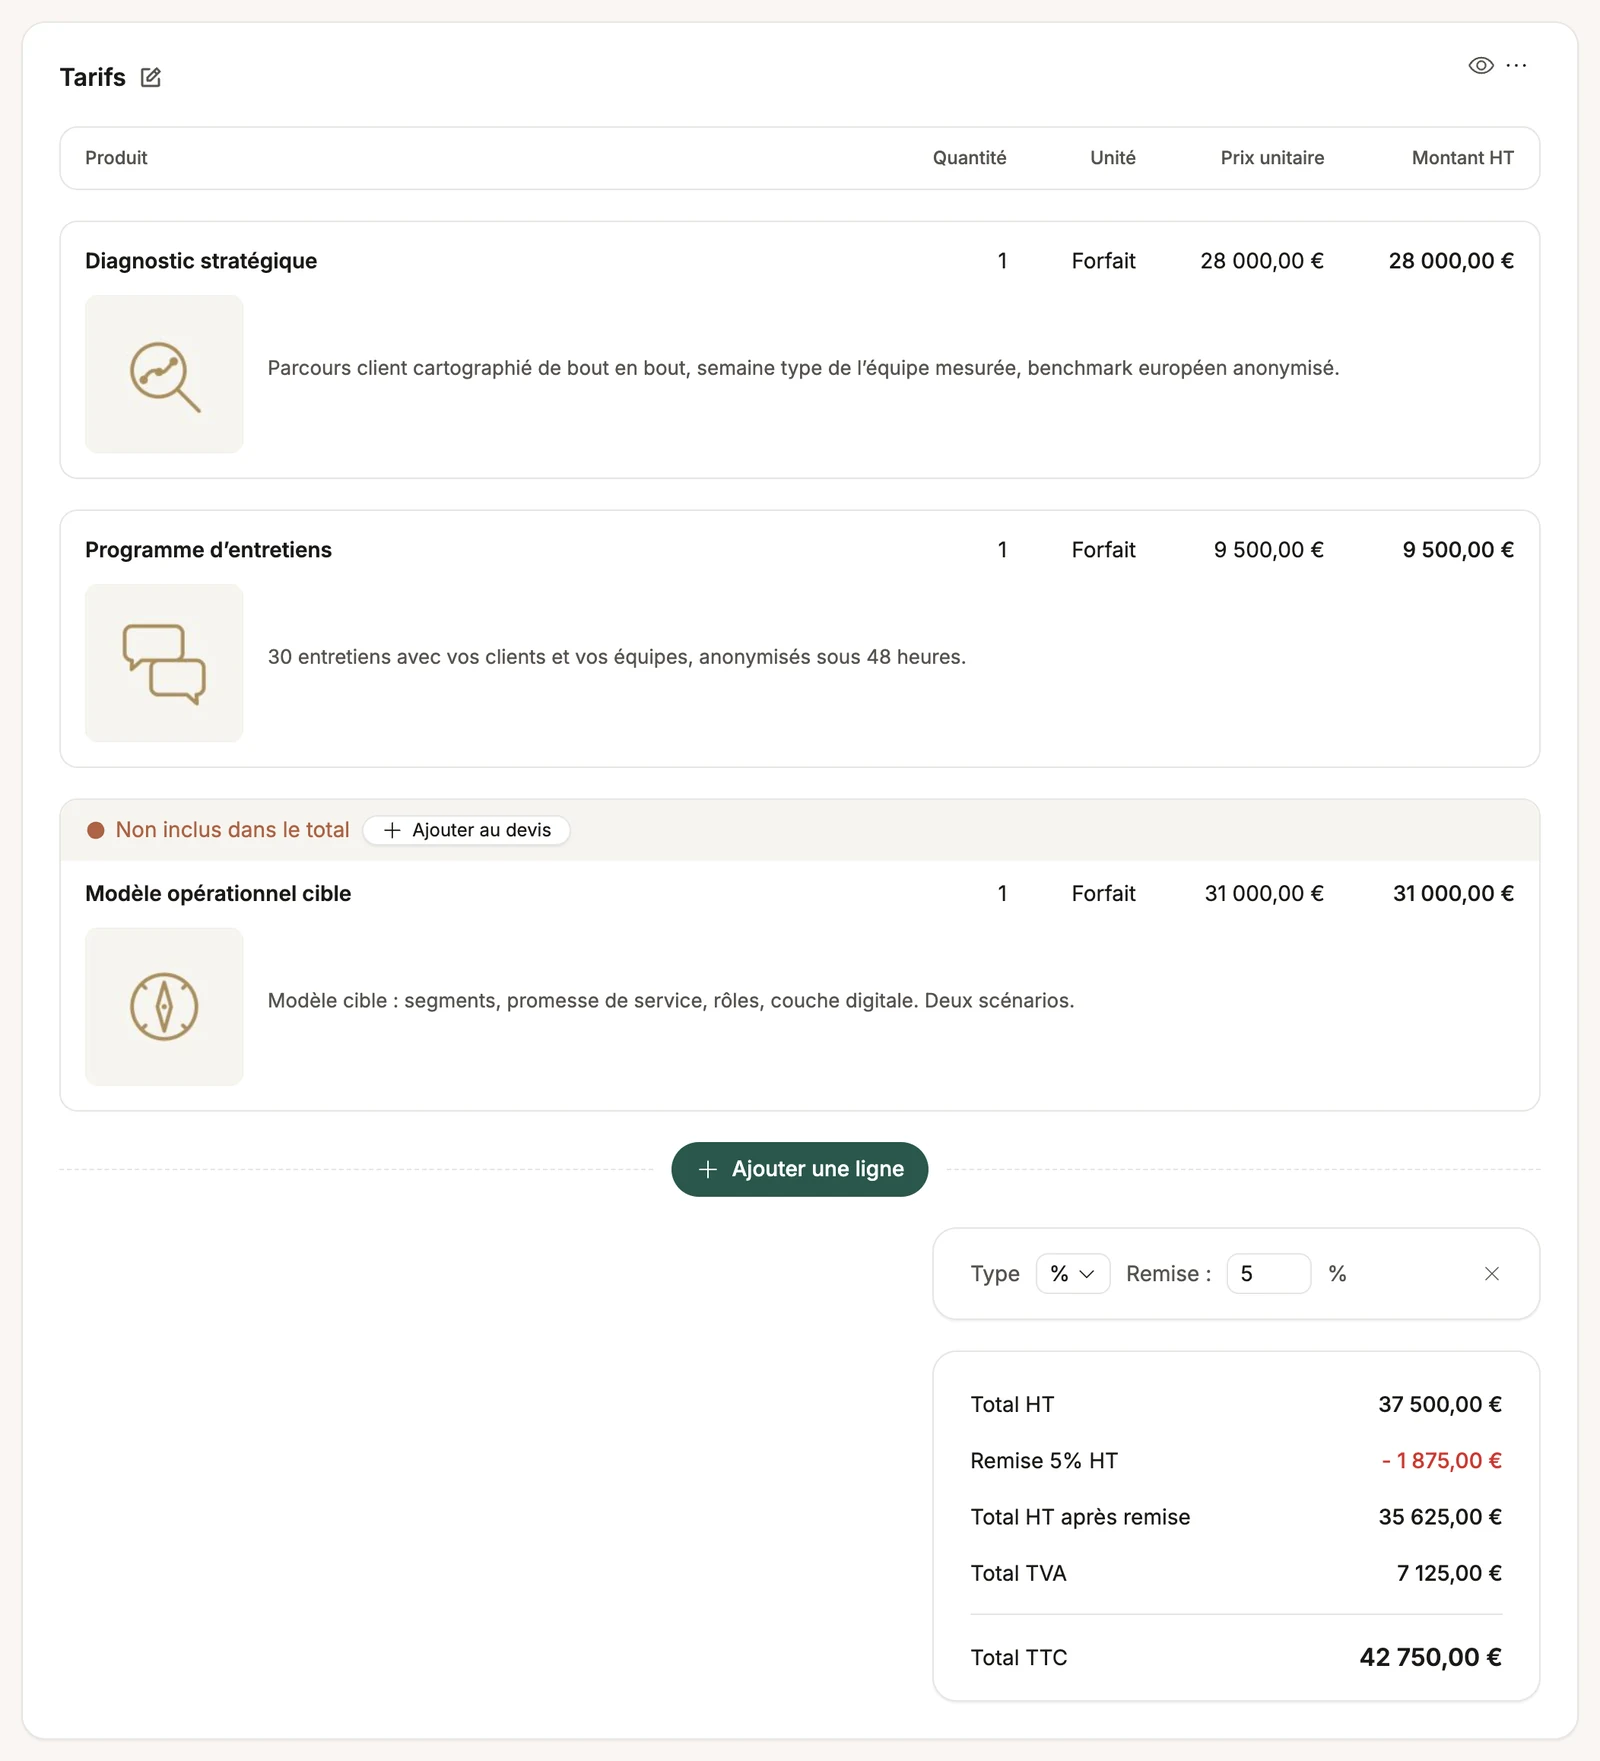The width and height of the screenshot is (1600, 1761).
Task: Click the Tarifs section heading
Action: 92,77
